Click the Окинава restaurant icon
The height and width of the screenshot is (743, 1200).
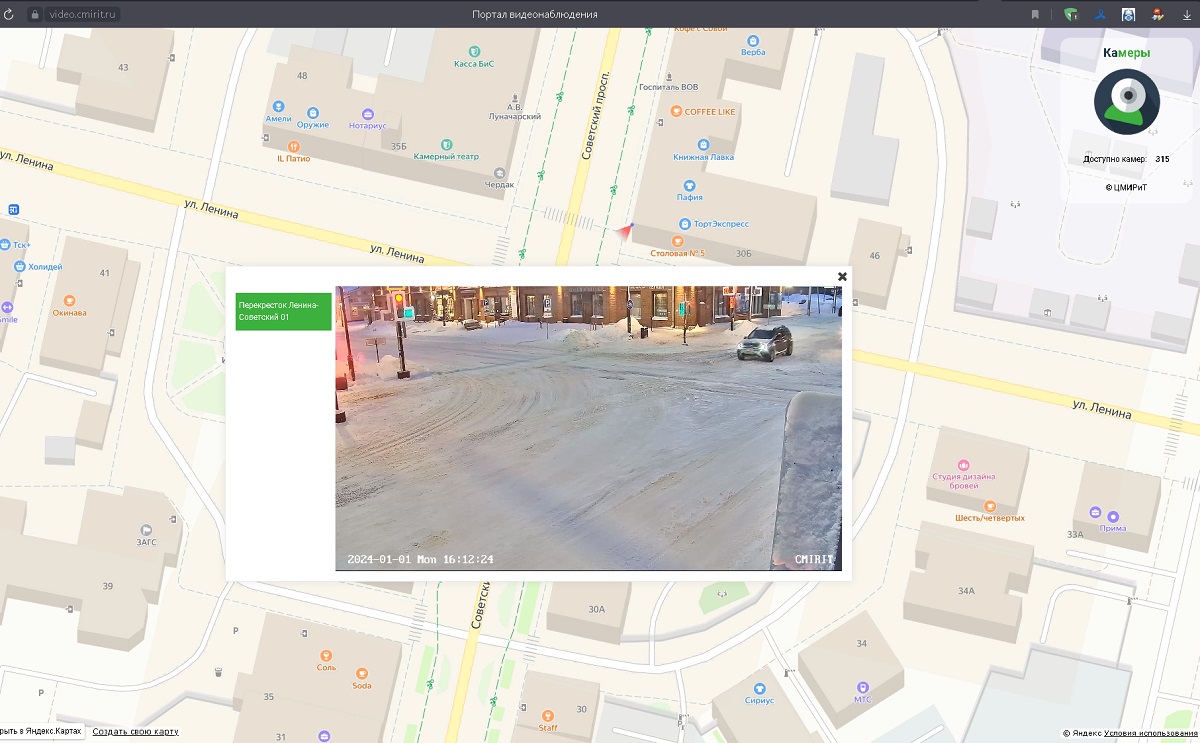[x=70, y=300]
